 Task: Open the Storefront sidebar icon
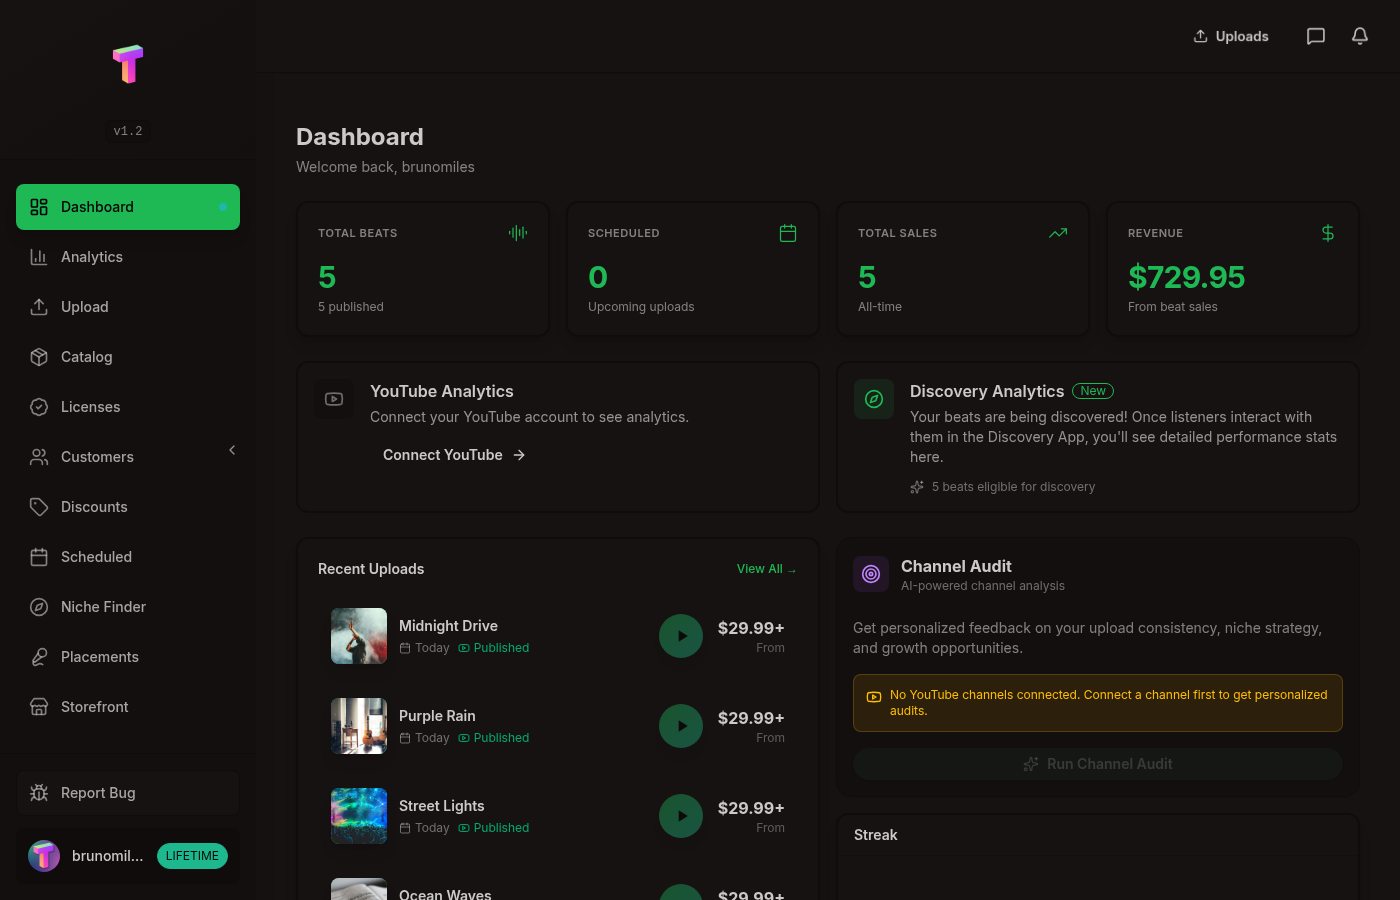click(x=38, y=707)
